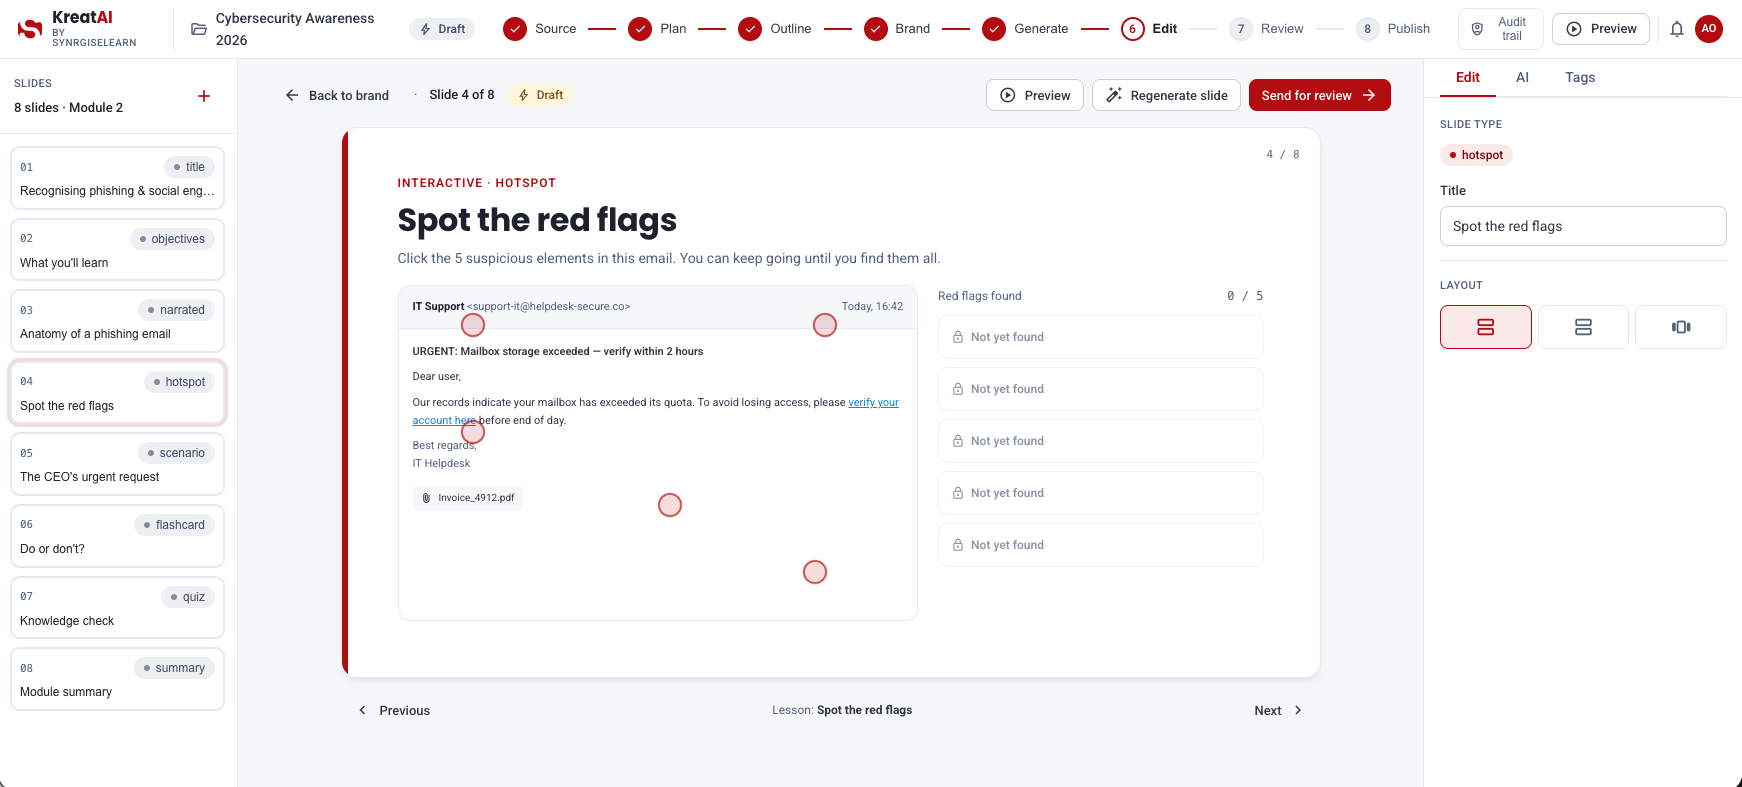Select slide 02 What you'll learn
The image size is (1742, 787).
117,250
